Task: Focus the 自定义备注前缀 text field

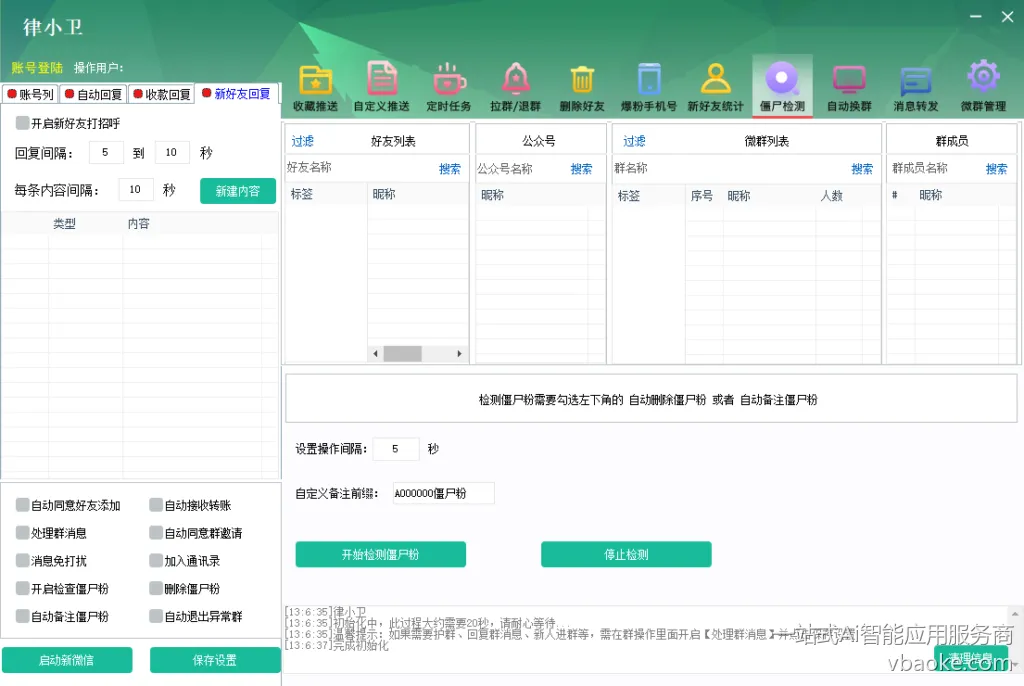Action: [443, 493]
